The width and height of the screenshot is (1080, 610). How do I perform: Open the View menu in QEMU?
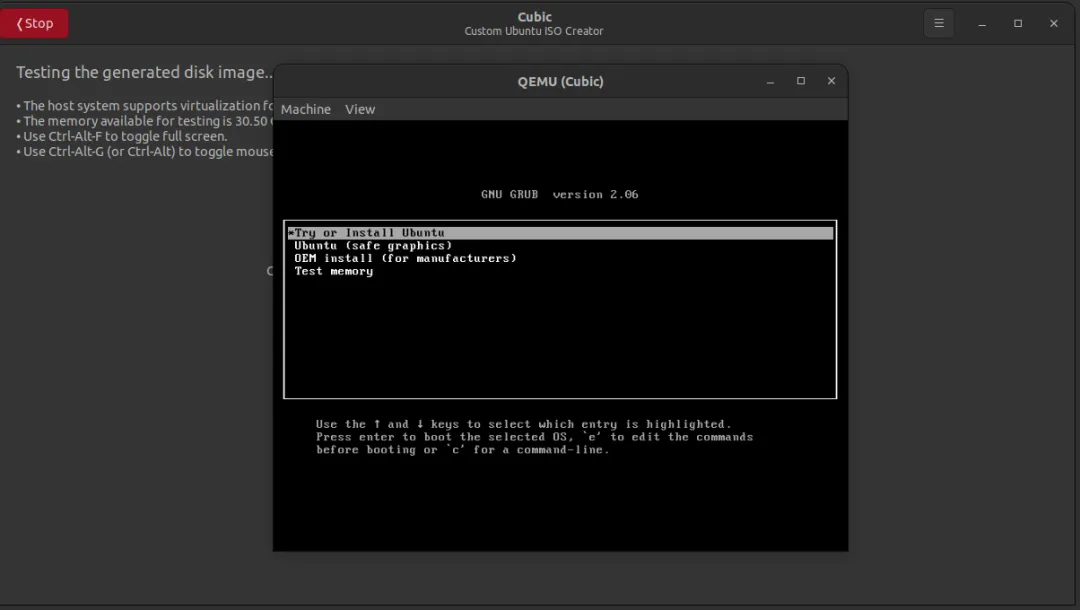(x=360, y=109)
